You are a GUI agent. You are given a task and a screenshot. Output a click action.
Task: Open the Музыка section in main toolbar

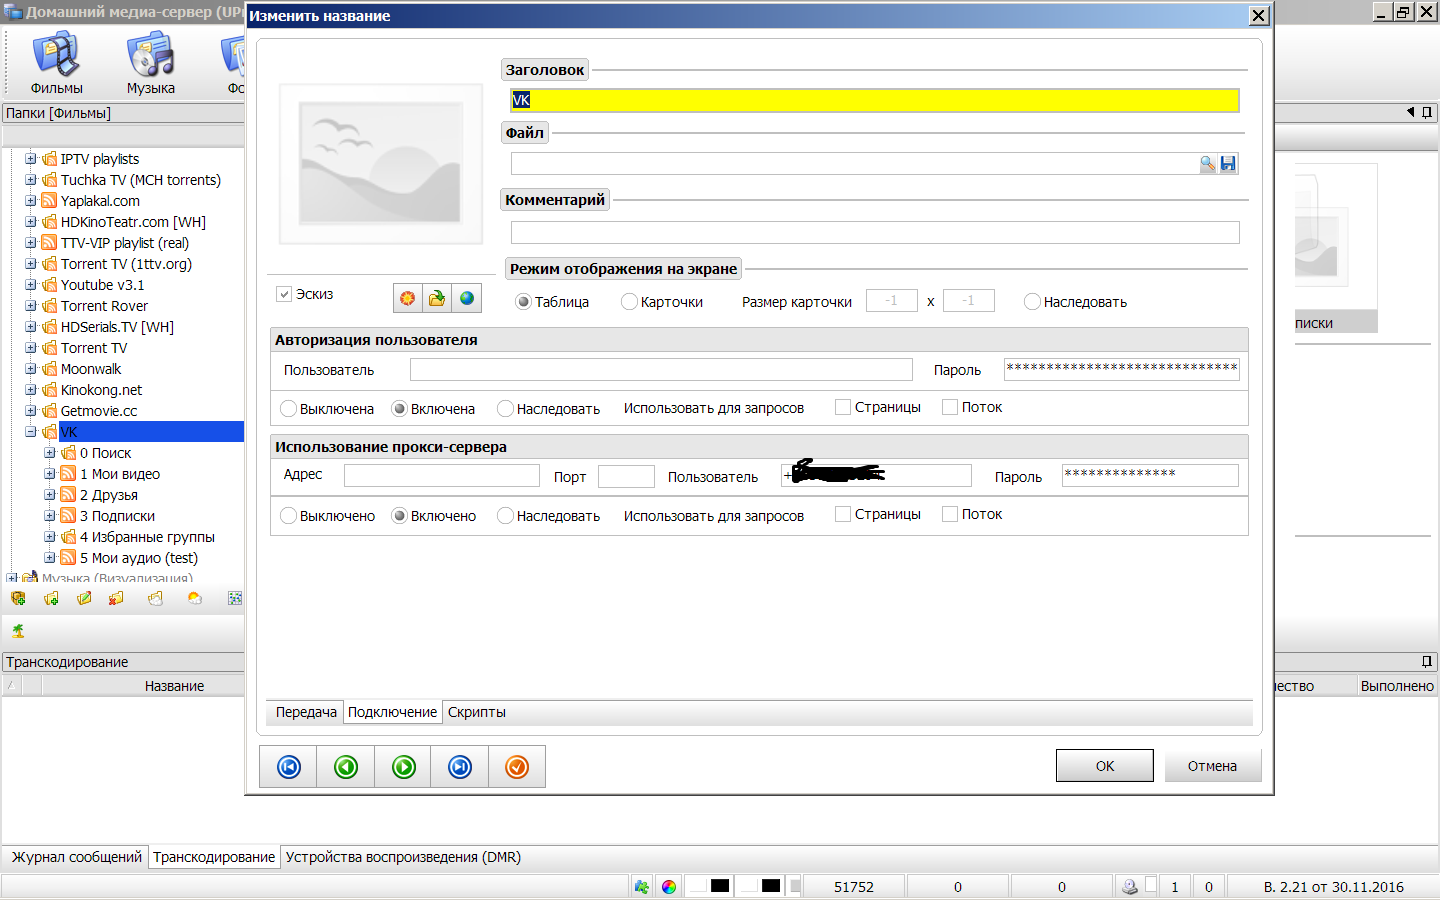pyautogui.click(x=151, y=64)
